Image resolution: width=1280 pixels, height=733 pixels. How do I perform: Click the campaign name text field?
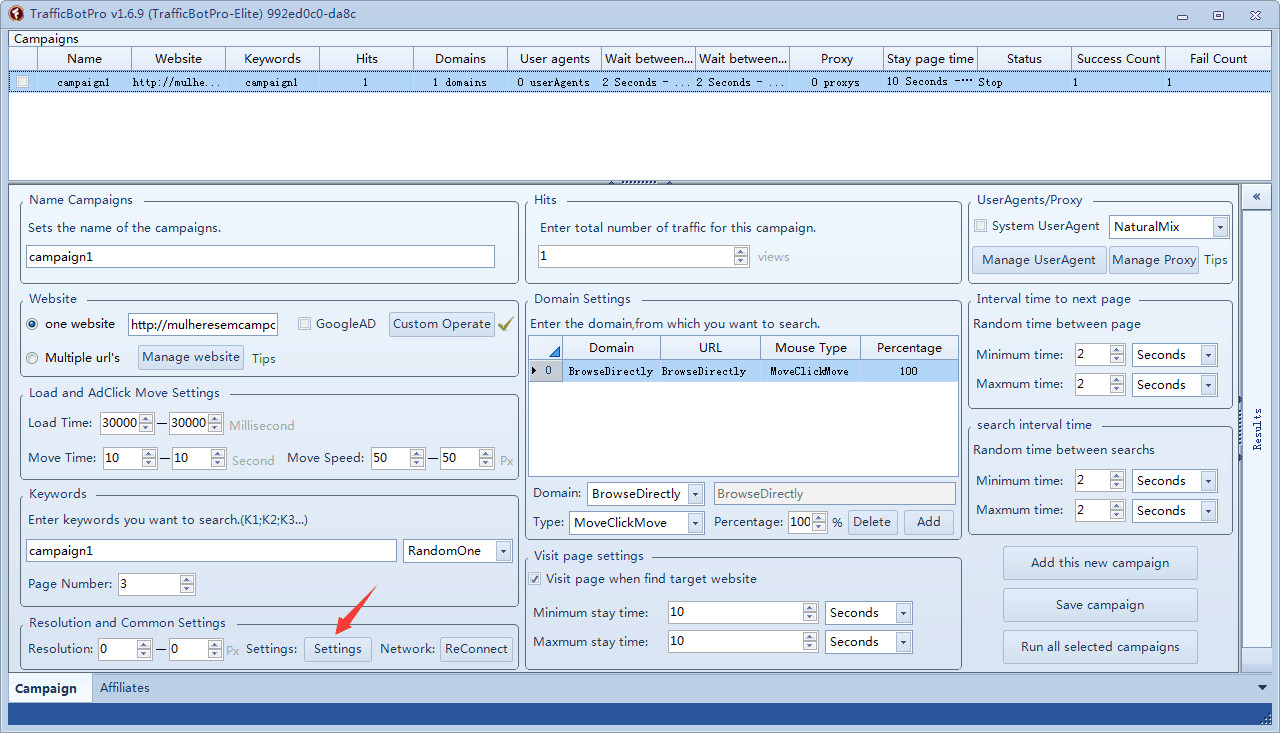click(x=260, y=257)
